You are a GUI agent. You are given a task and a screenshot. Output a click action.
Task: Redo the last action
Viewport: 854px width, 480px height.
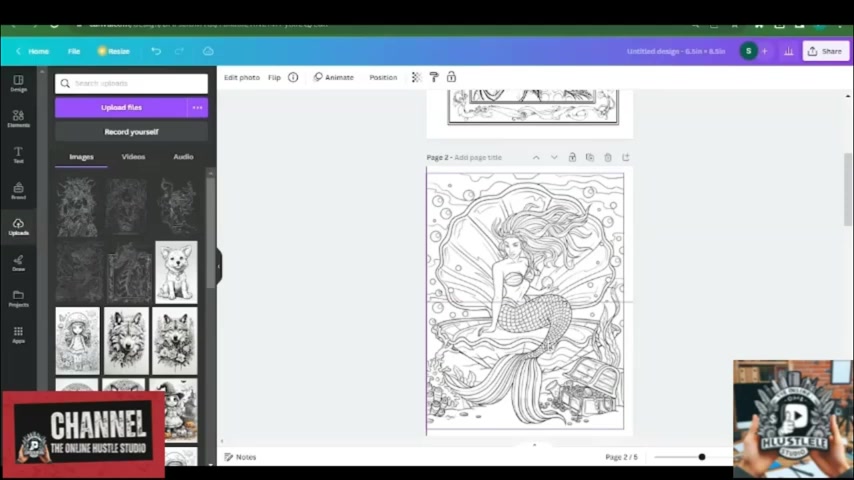(179, 51)
